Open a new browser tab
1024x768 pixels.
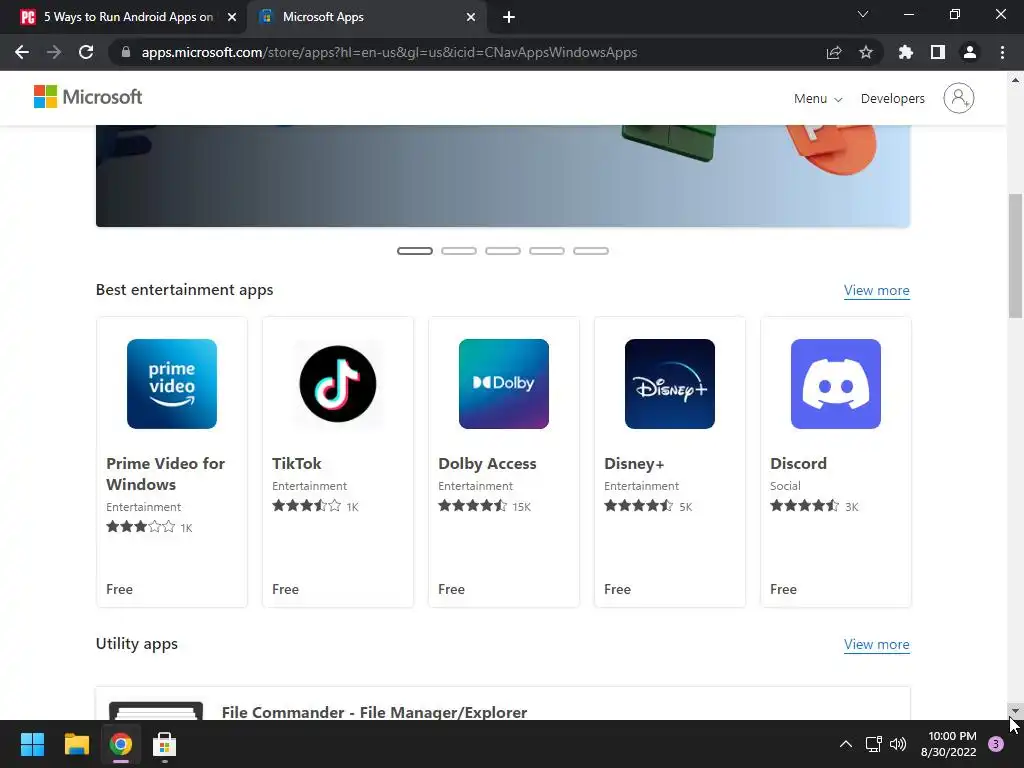[509, 18]
